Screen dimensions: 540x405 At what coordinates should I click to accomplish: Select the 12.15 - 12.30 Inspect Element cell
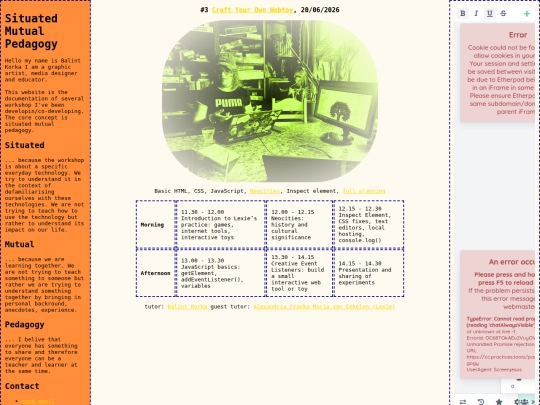[368, 225]
